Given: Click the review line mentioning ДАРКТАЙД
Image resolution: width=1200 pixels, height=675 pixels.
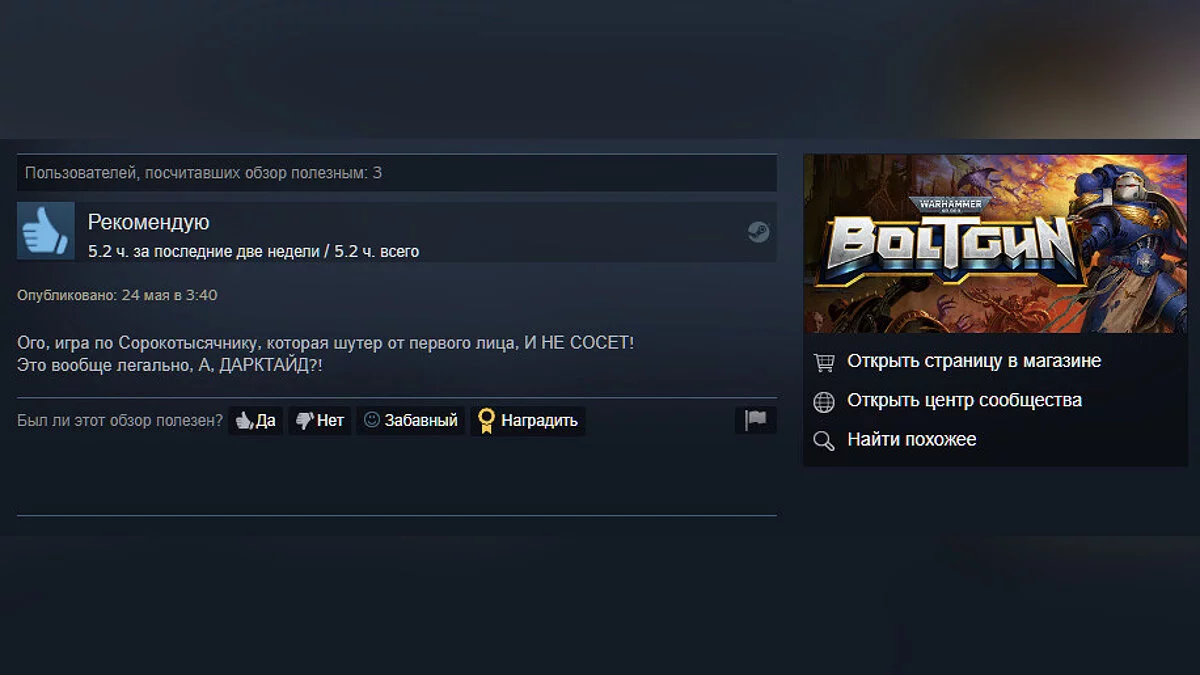Looking at the screenshot, I should pos(170,366).
